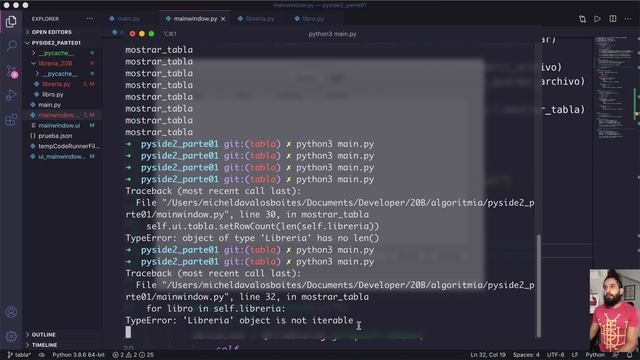
Task: Click Ln 32, Col 19 position indicator
Action: click(488, 355)
